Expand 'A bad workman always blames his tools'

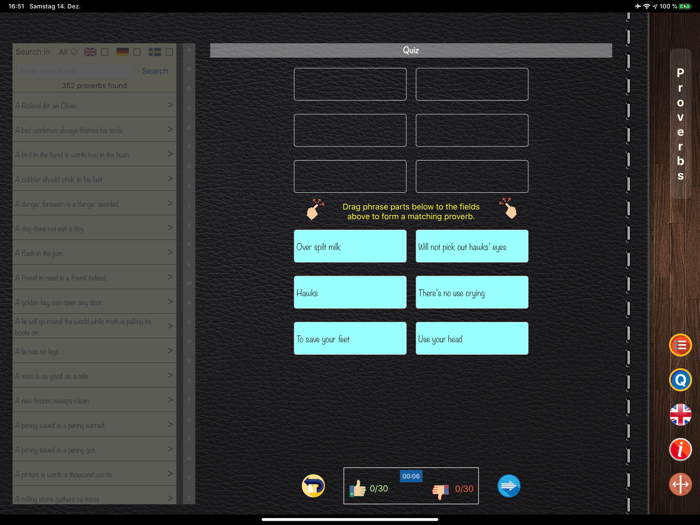click(x=94, y=130)
